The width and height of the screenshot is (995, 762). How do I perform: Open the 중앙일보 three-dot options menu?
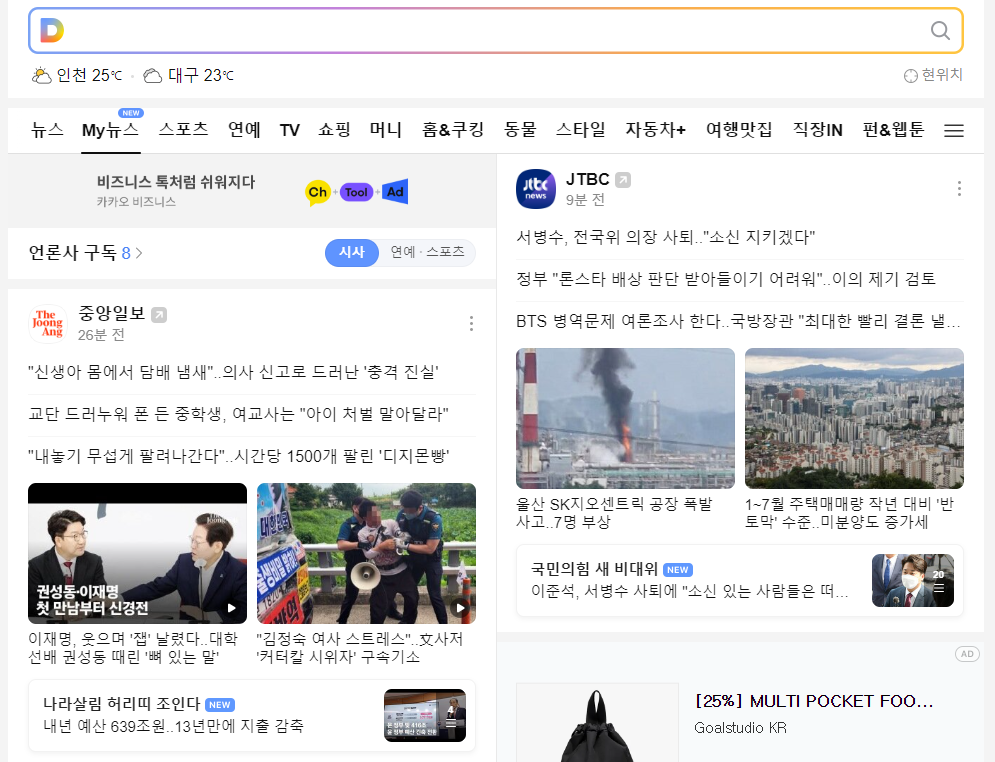tap(471, 323)
